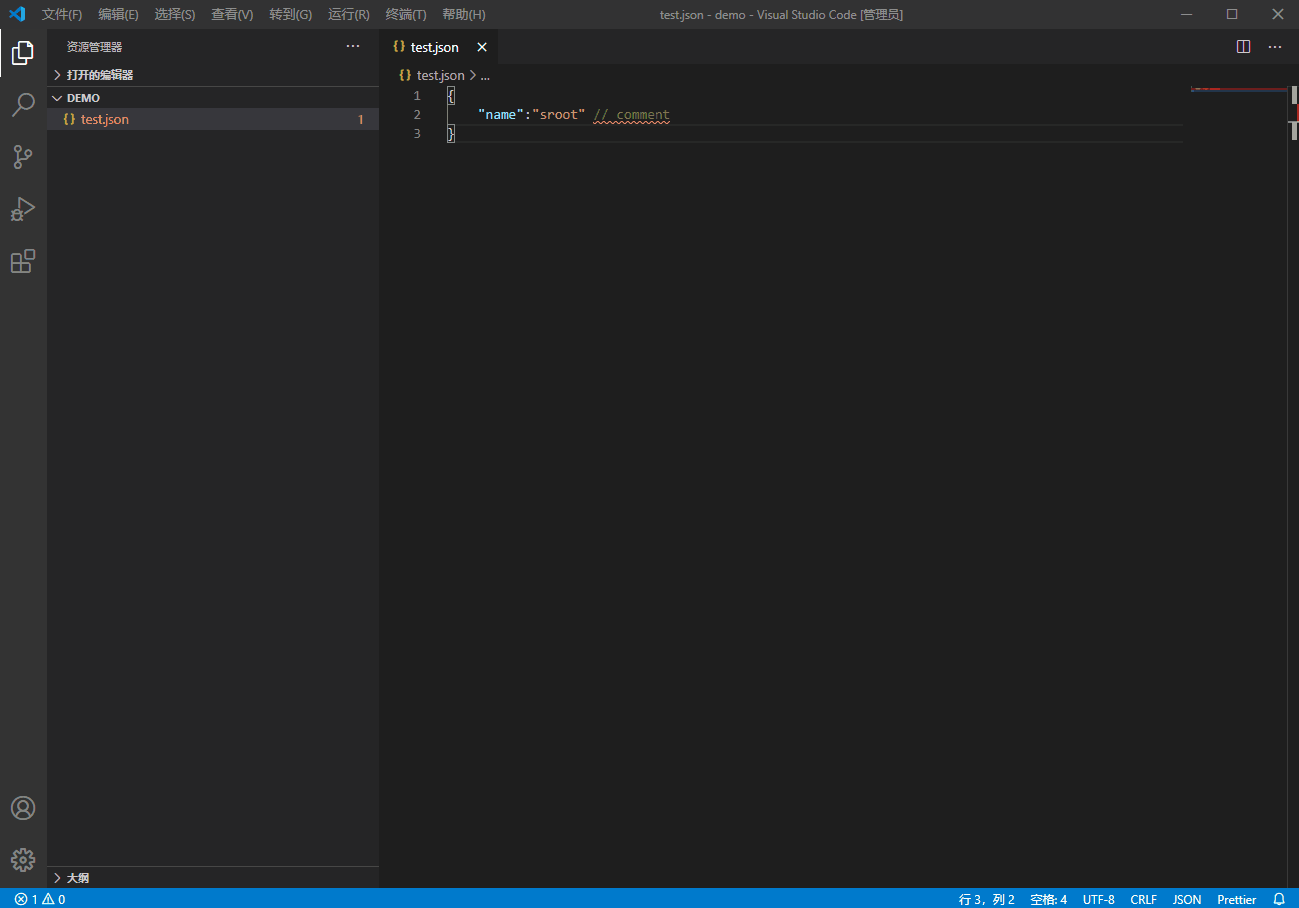The width and height of the screenshot is (1299, 908).
Task: Open the 转到(G) menu
Action: (291, 14)
